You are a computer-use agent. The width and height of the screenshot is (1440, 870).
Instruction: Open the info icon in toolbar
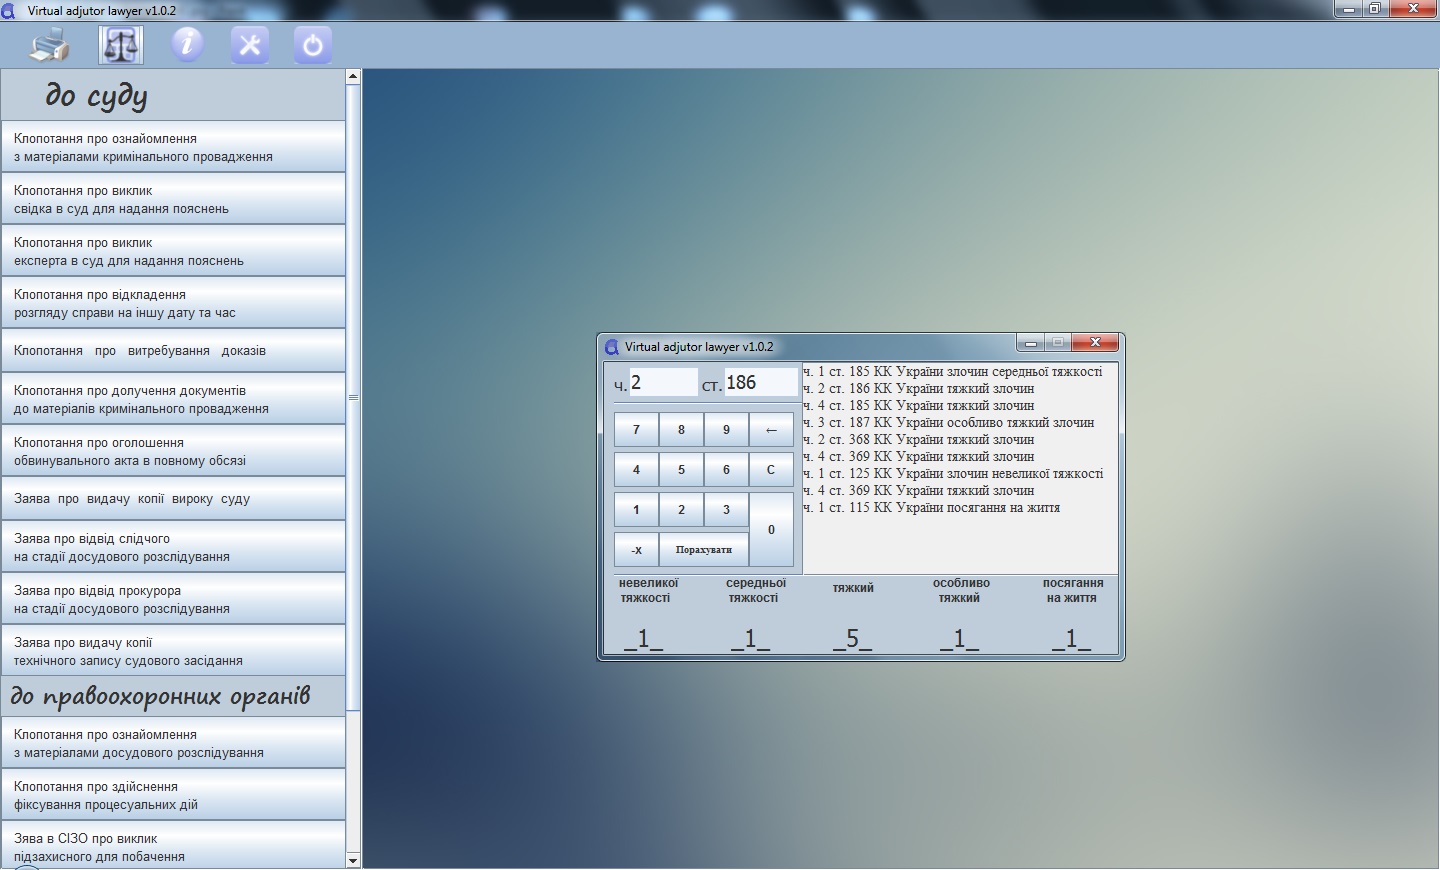pyautogui.click(x=187, y=45)
